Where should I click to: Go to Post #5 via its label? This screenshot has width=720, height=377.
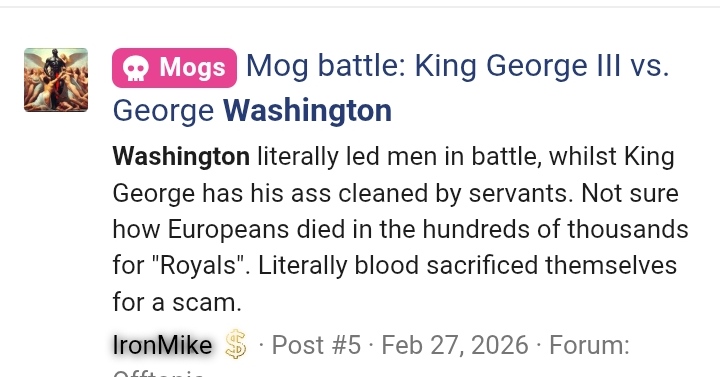click(x=316, y=345)
